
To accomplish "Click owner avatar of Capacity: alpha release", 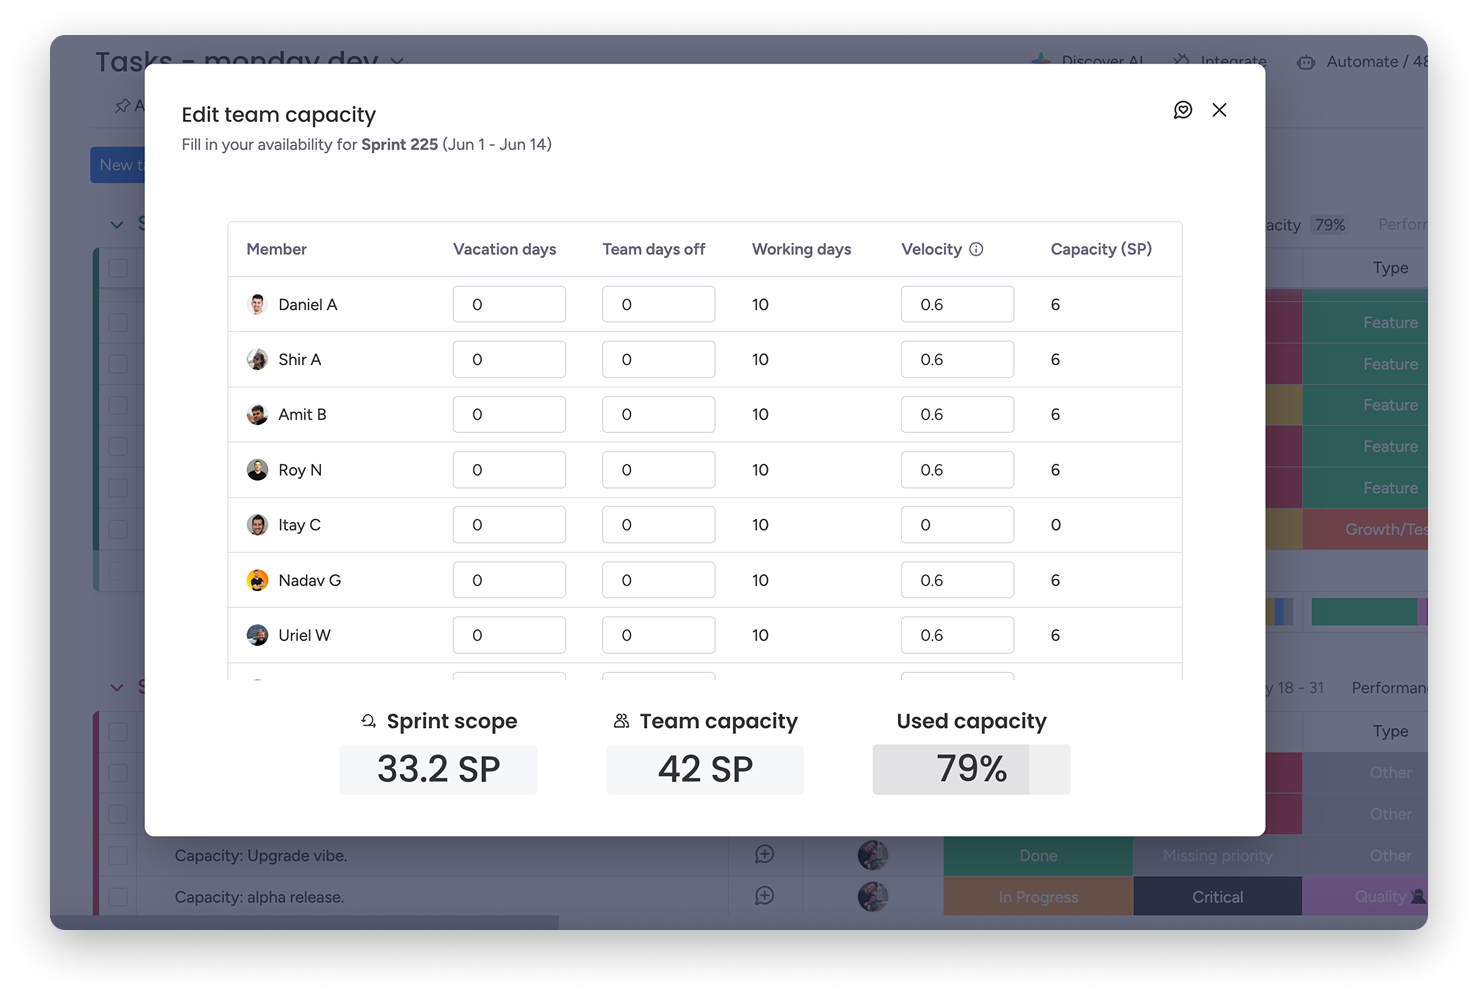I will pyautogui.click(x=873, y=896).
